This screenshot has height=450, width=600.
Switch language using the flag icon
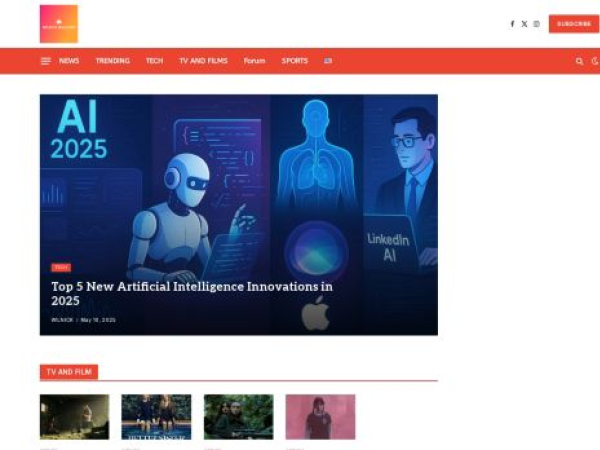(x=328, y=61)
